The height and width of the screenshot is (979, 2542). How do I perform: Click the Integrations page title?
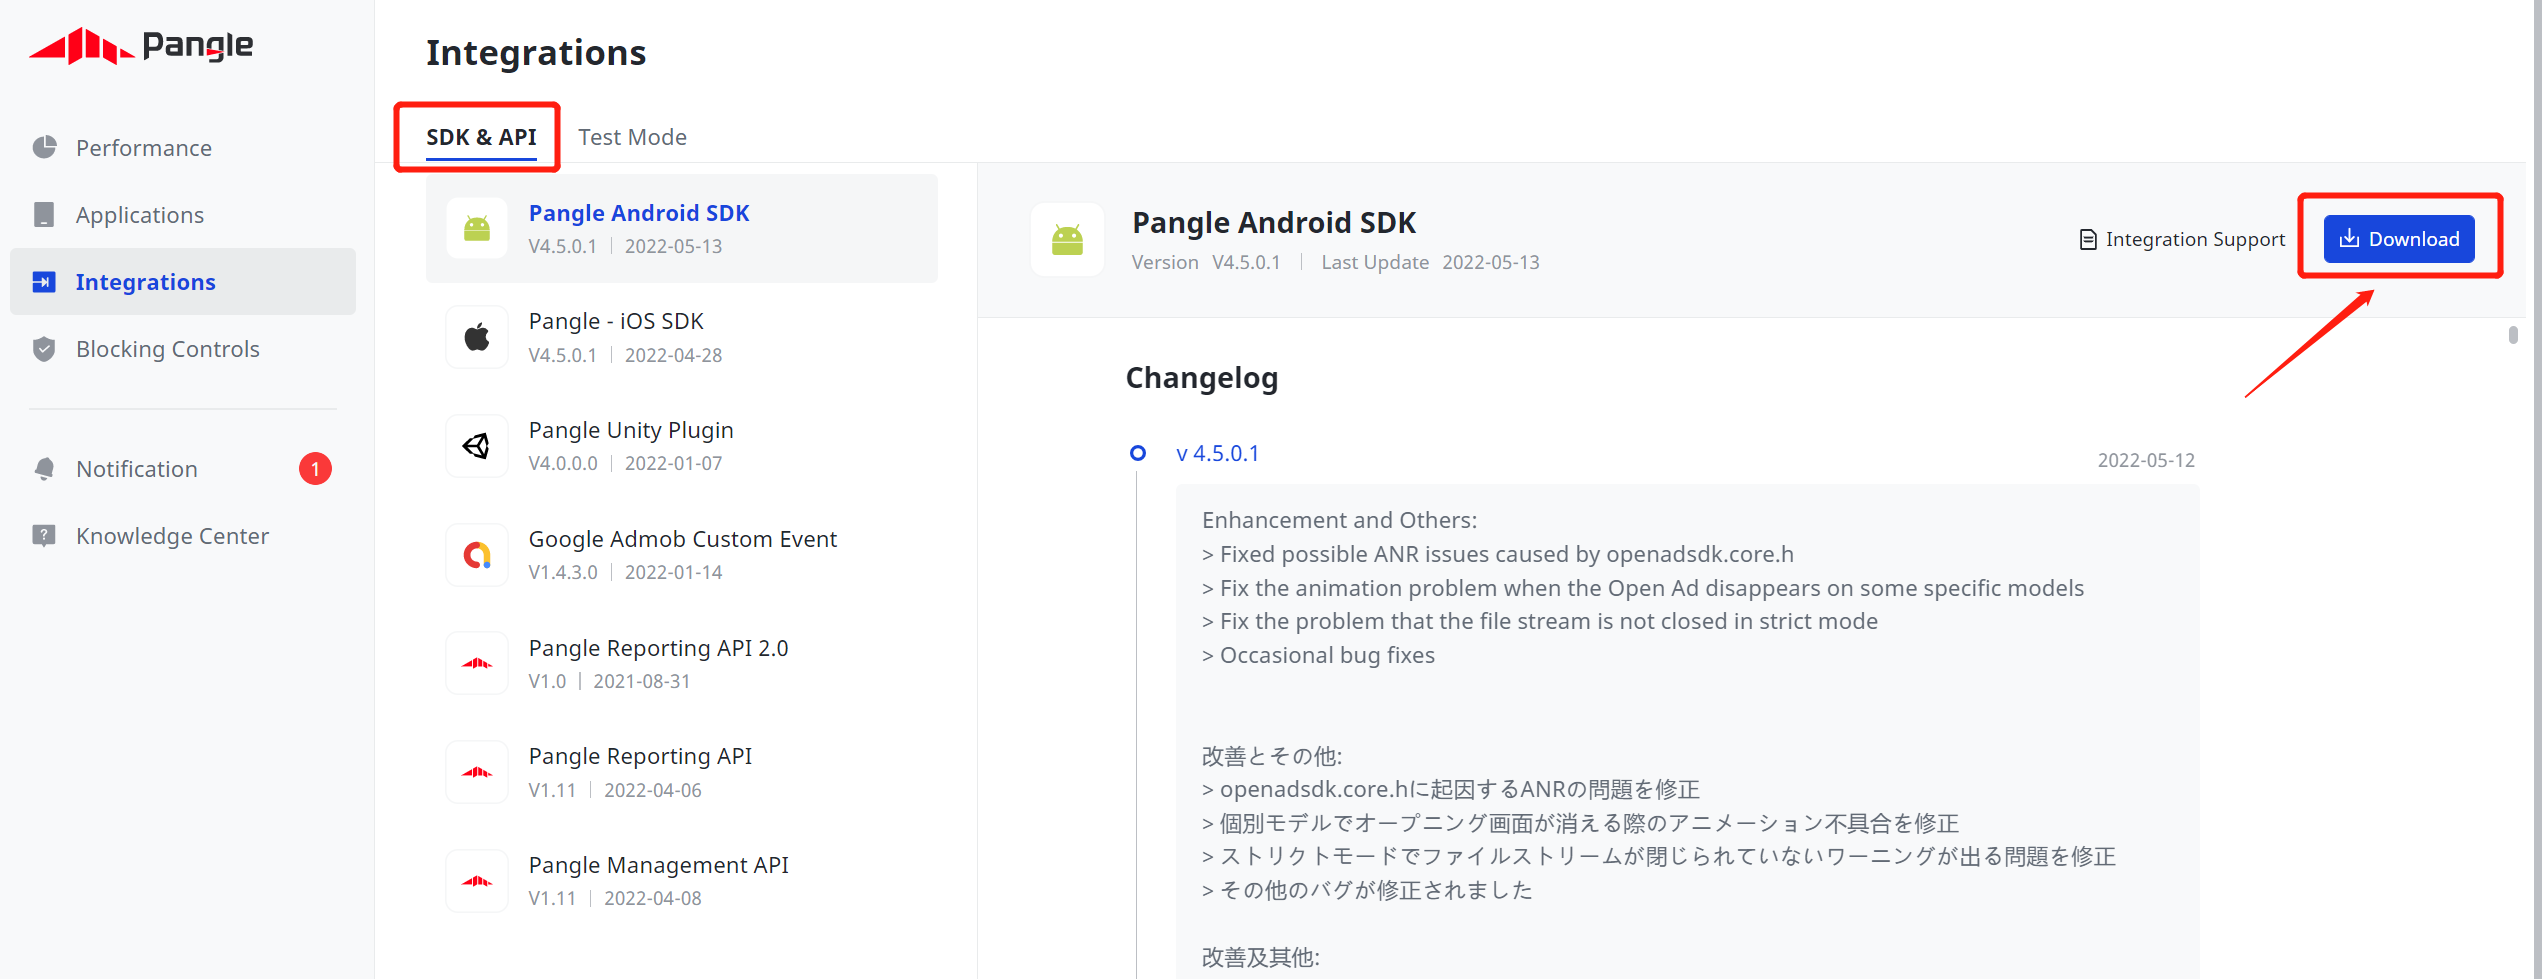coord(536,53)
